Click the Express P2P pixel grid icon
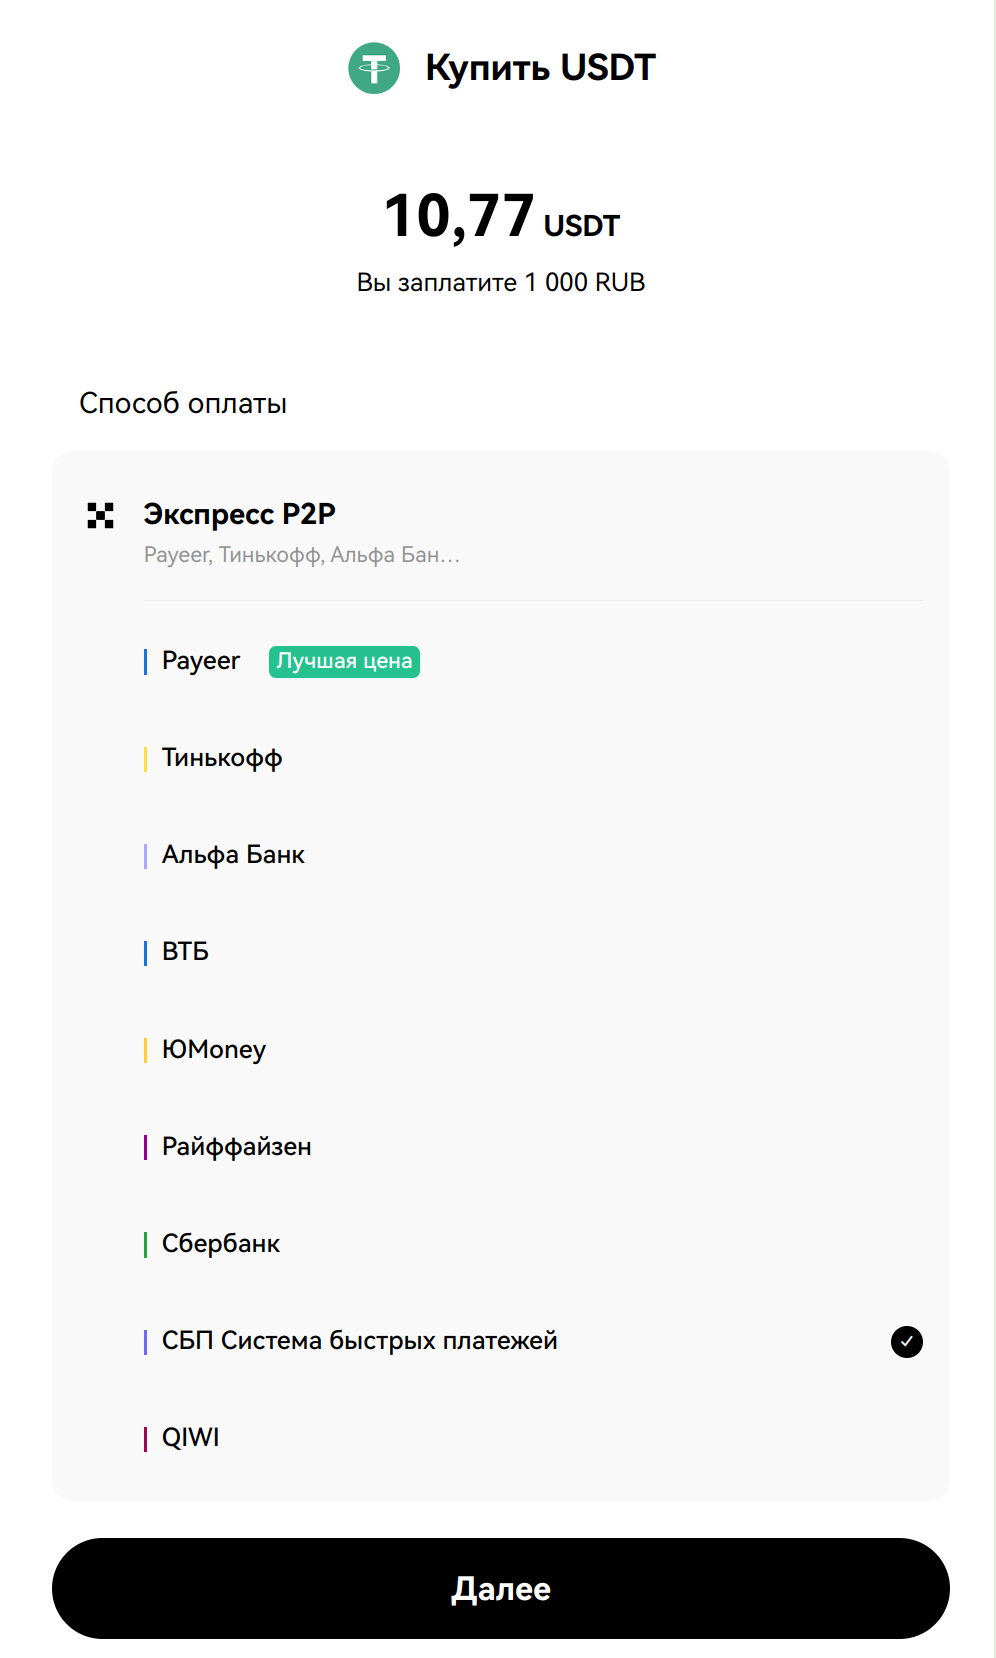 (x=100, y=516)
